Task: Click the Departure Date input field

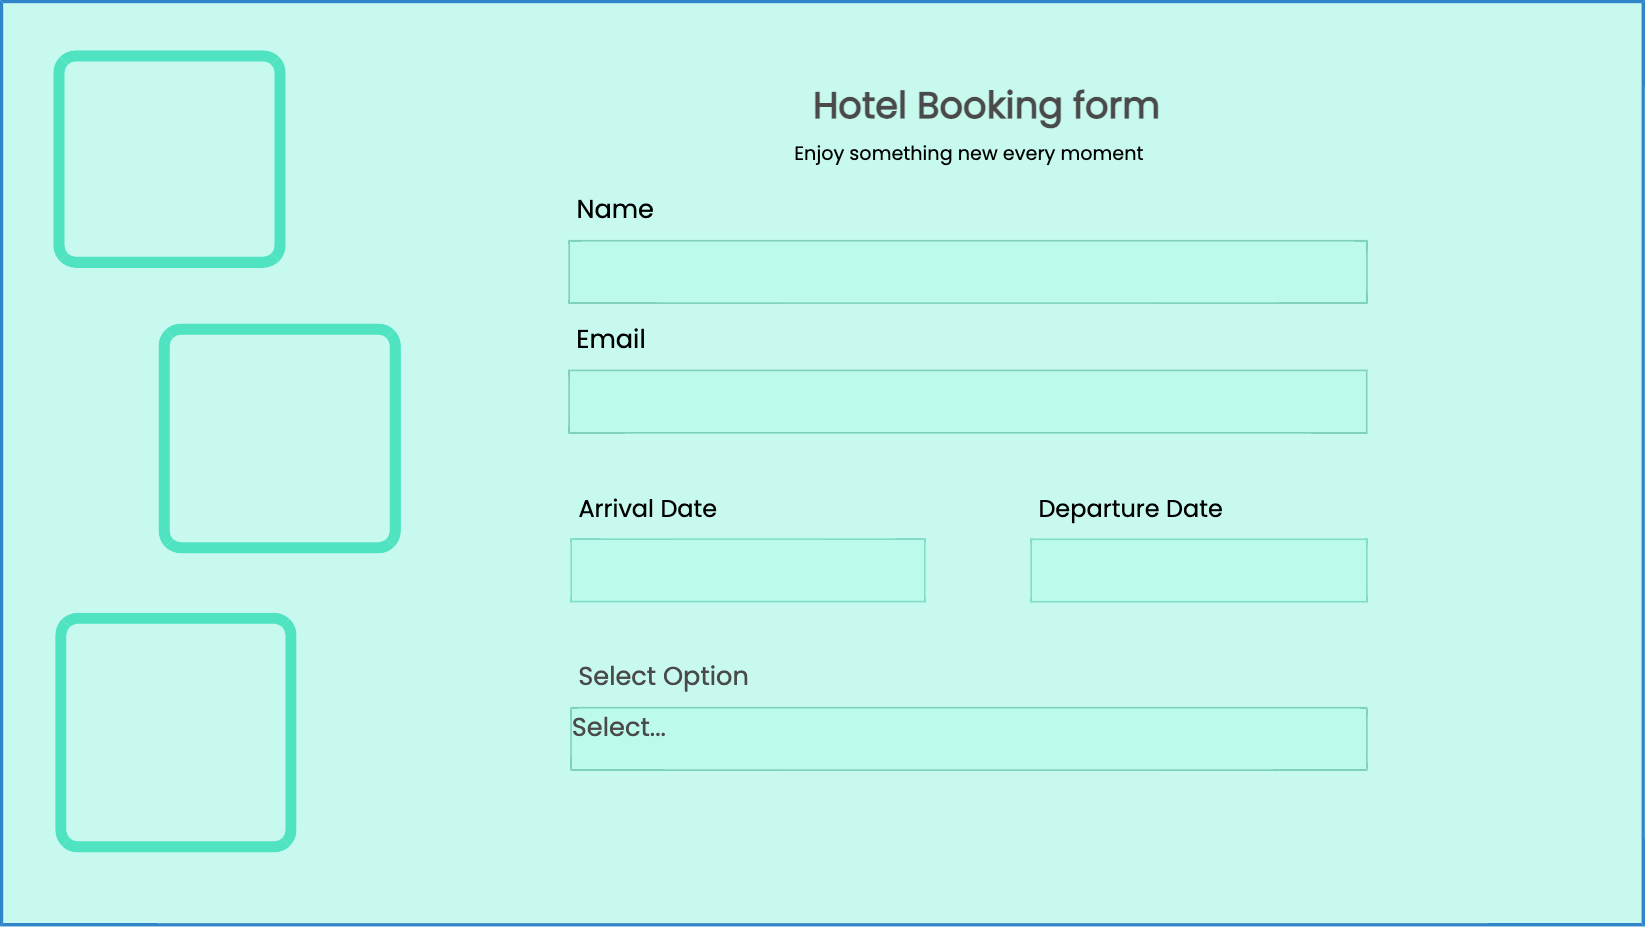Action: 1198,571
